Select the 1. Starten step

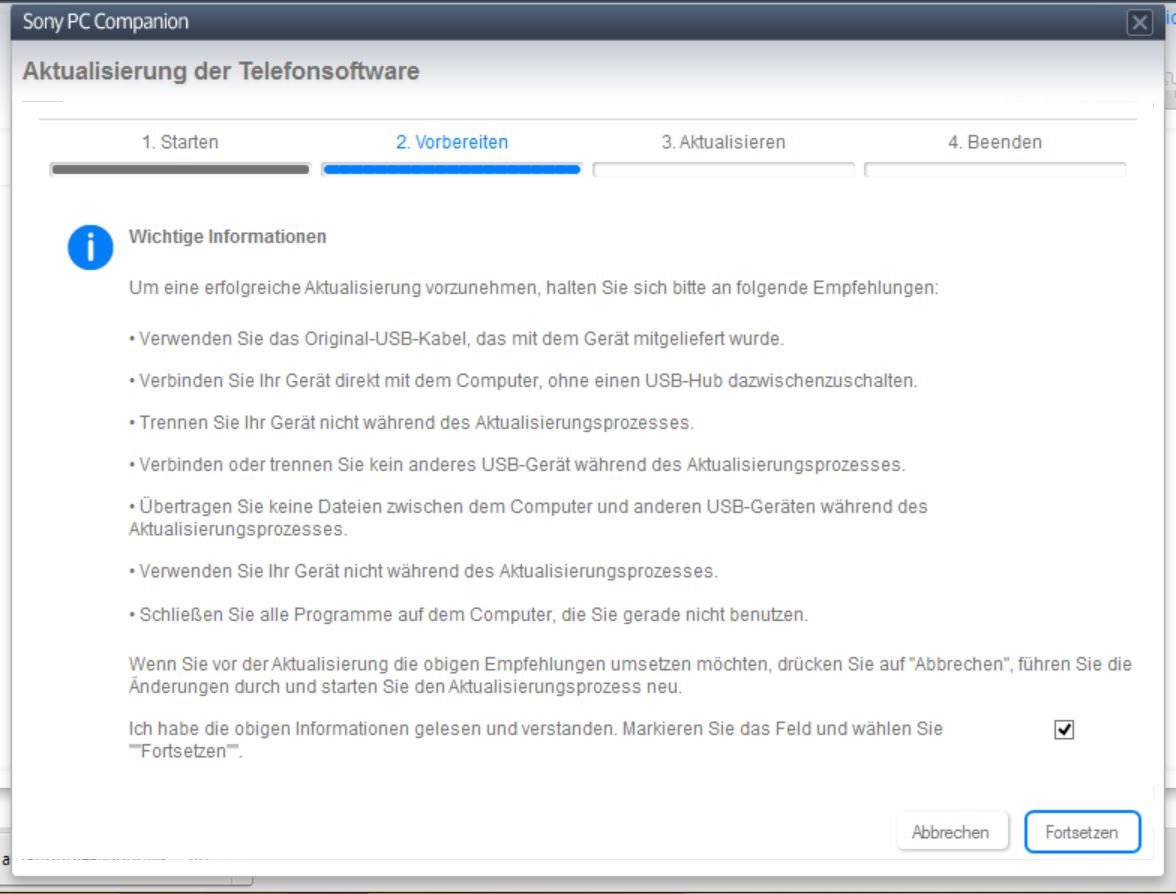180,142
